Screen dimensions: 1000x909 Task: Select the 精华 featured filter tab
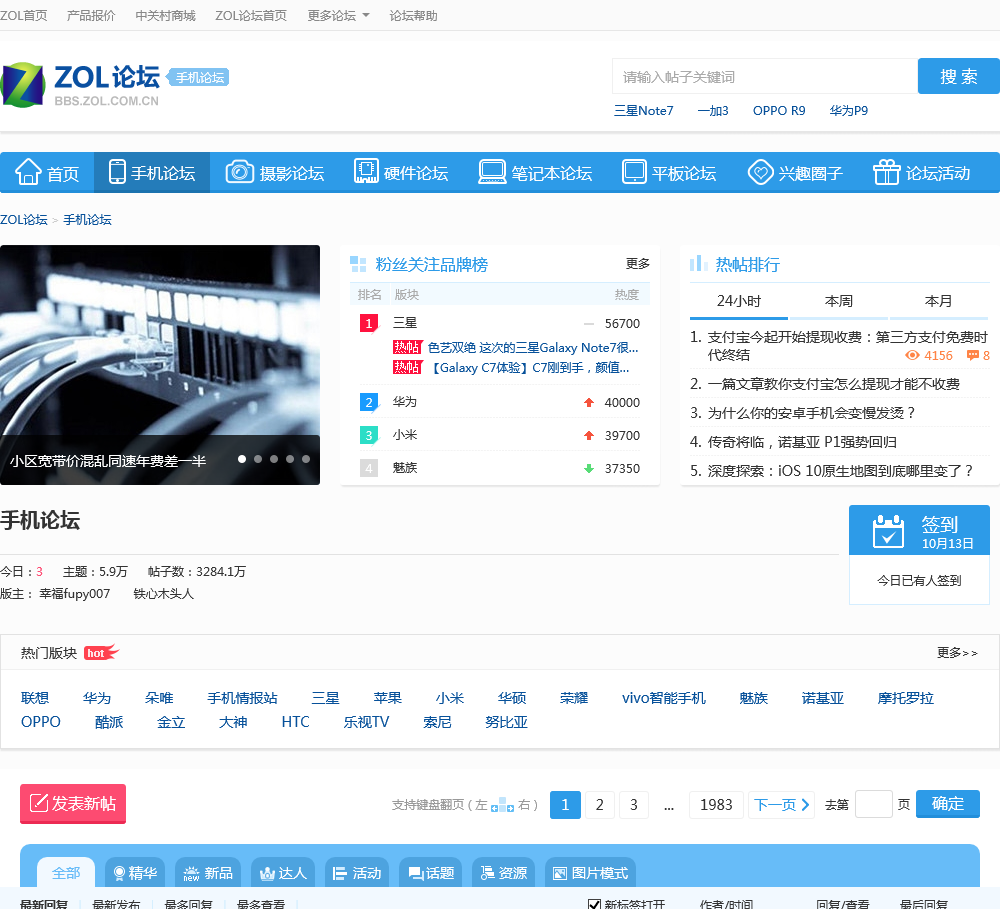(x=135, y=873)
